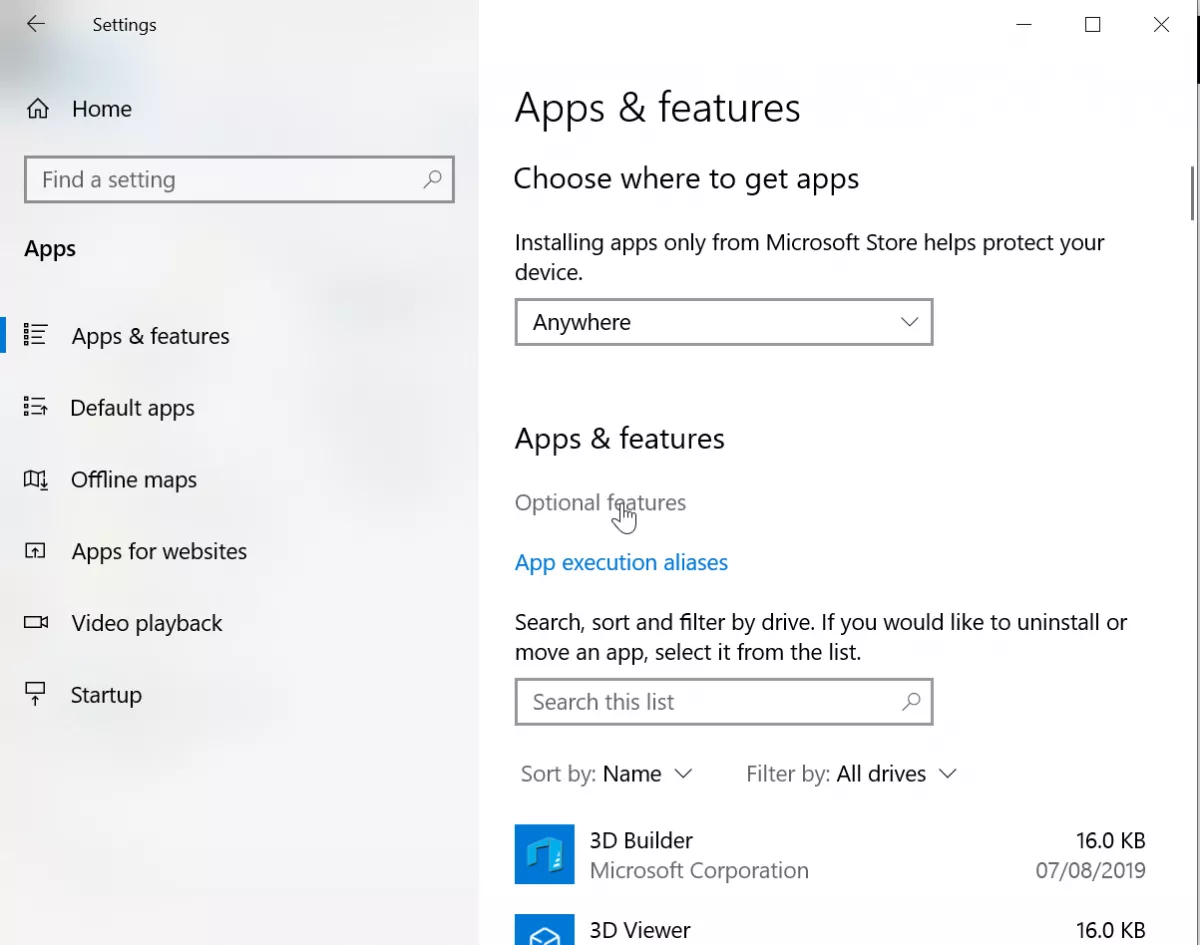Viewport: 1200px width, 945px height.
Task: Open Apps for websites settings
Action: click(159, 552)
